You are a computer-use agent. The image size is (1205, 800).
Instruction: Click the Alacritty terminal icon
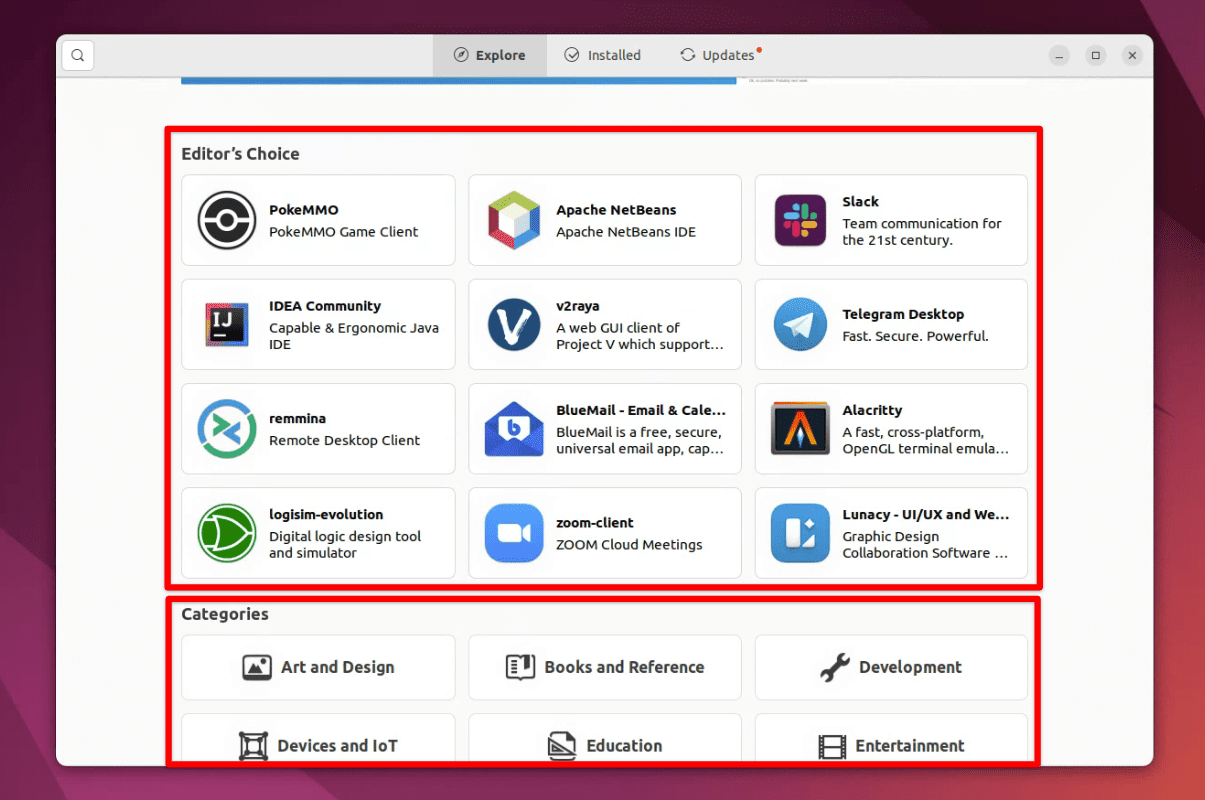click(800, 428)
